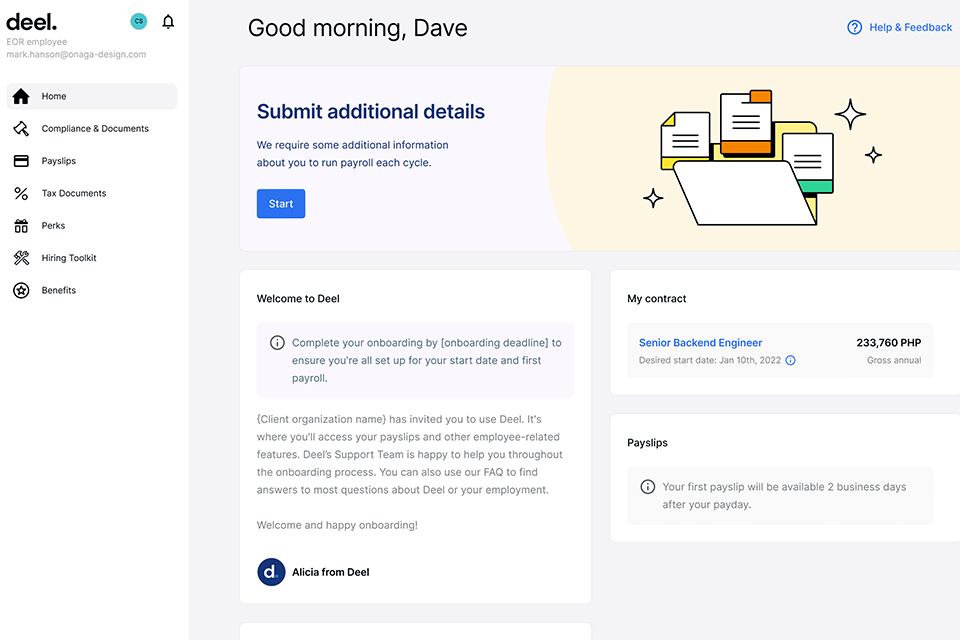Click the Compliance & Documents gavel icon
This screenshot has height=640, width=960.
pos(21,129)
